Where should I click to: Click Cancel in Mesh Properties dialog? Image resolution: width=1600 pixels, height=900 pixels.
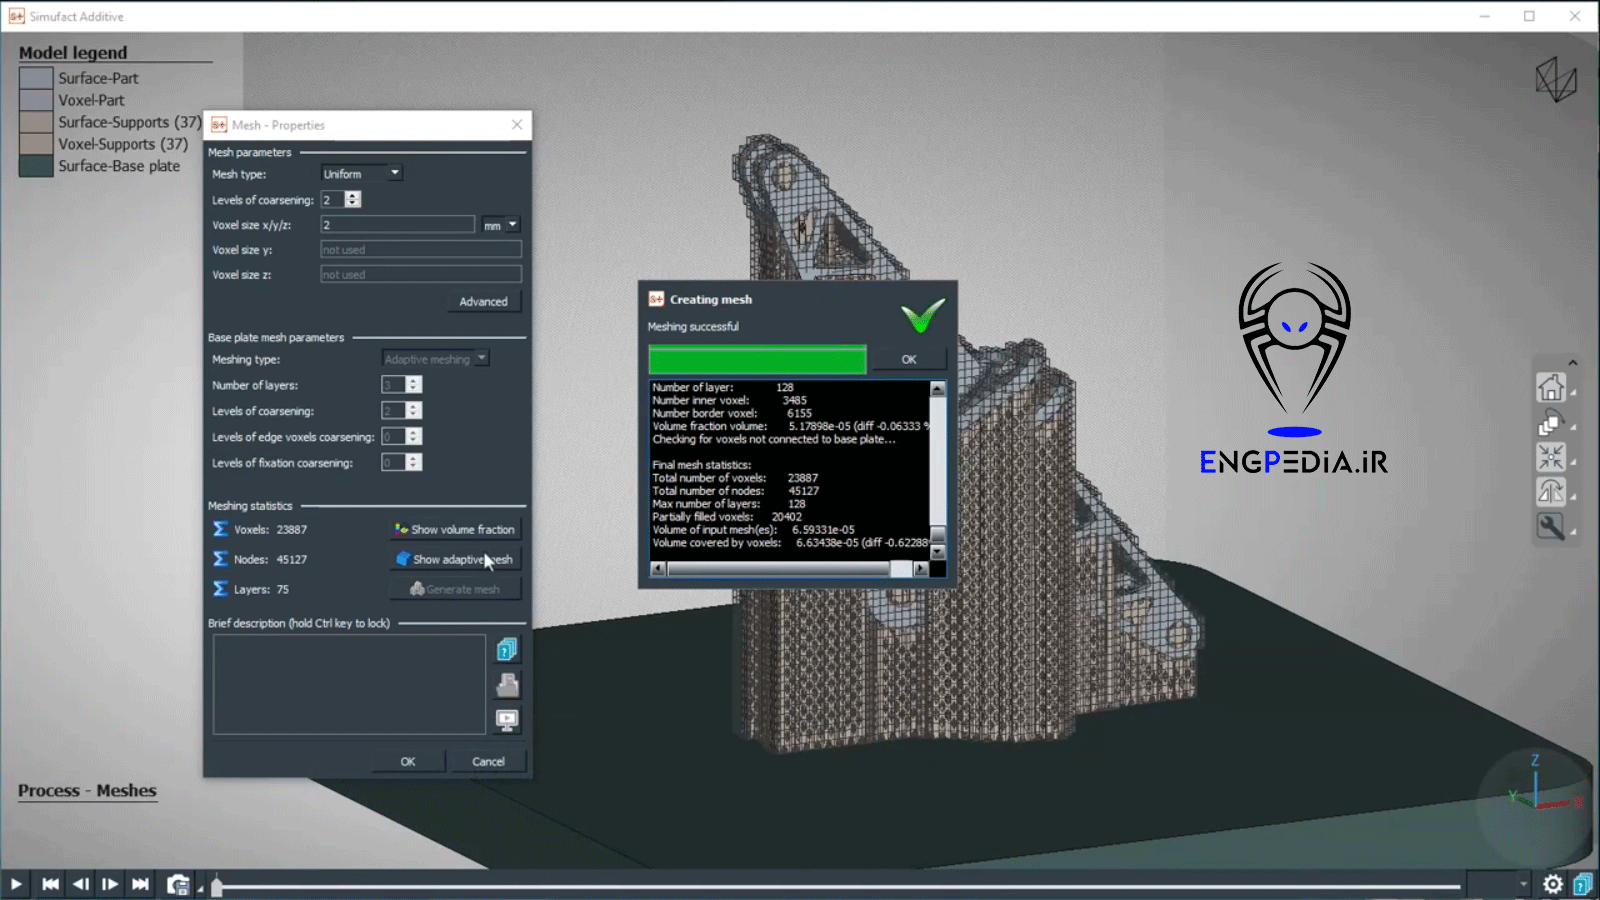coord(488,761)
